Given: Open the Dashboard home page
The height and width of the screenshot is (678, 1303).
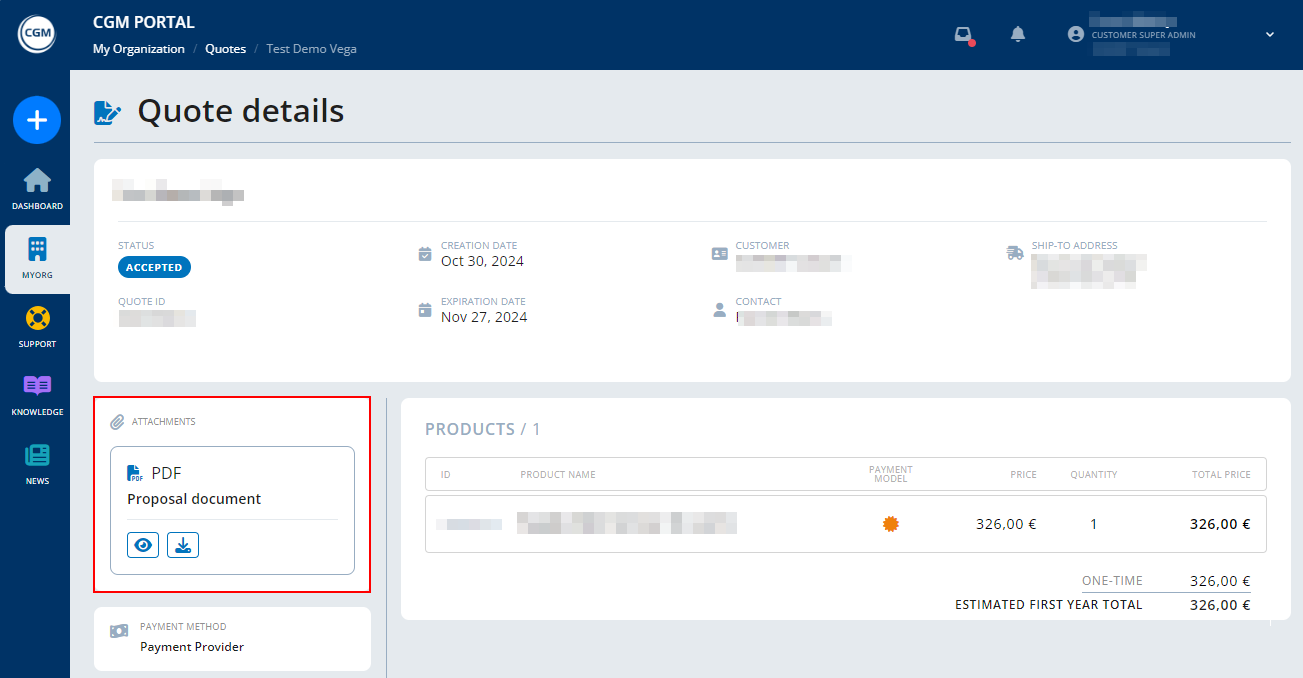Looking at the screenshot, I should pos(37,189).
